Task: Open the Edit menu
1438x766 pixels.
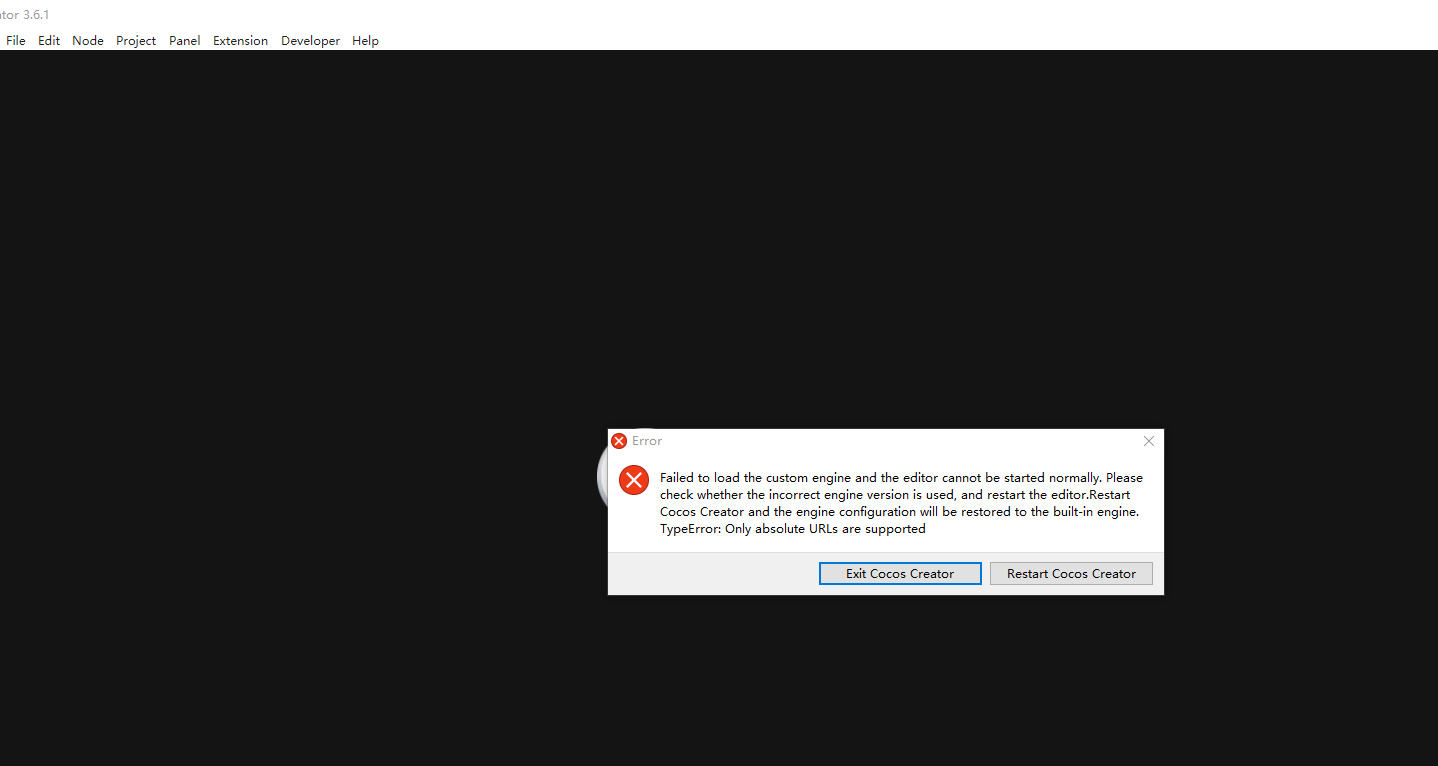Action: (49, 41)
